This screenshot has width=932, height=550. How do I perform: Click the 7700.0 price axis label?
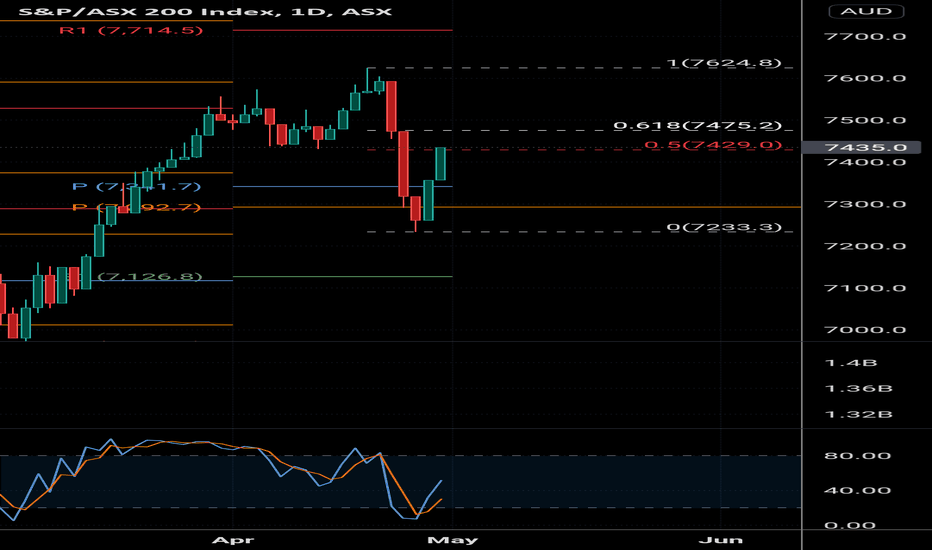(865, 36)
